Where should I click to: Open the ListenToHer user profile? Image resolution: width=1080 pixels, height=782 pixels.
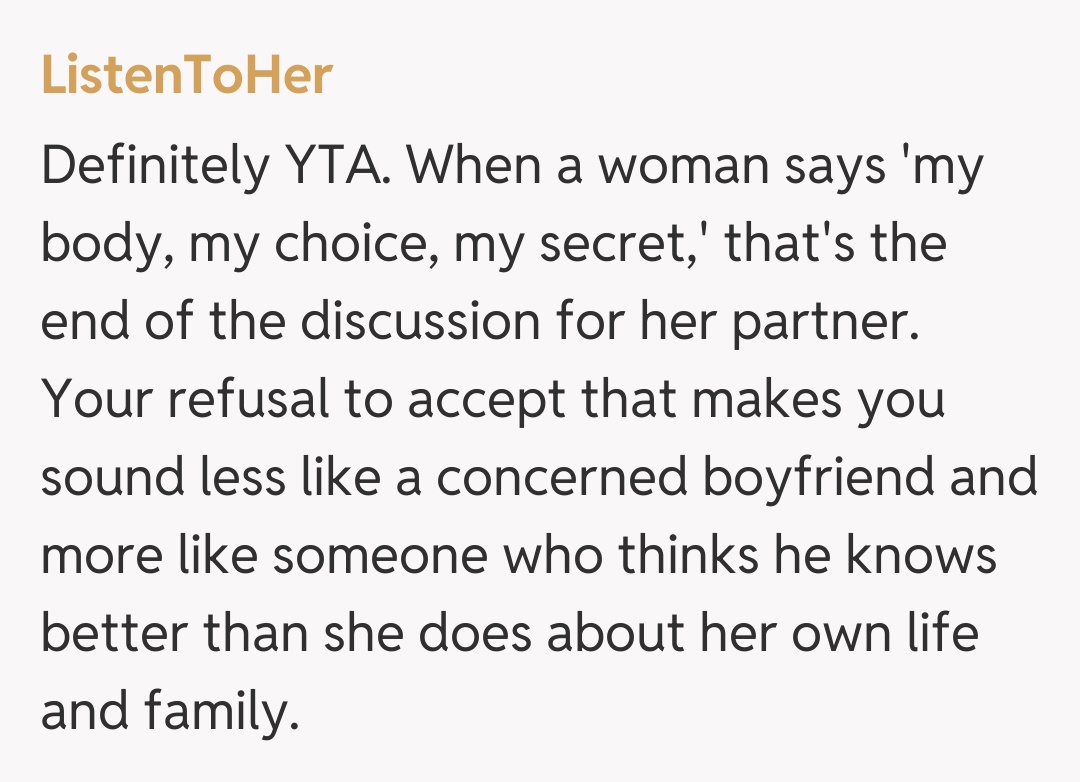click(186, 76)
